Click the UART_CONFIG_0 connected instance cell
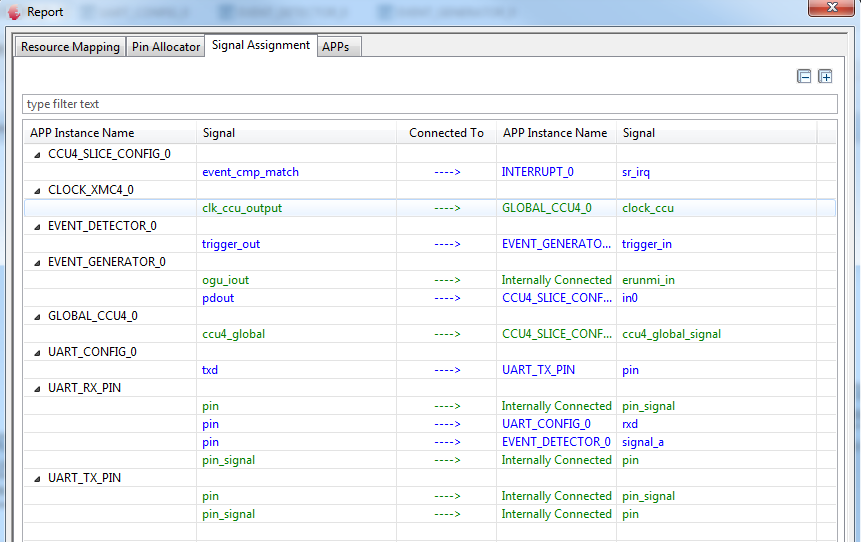 click(546, 424)
